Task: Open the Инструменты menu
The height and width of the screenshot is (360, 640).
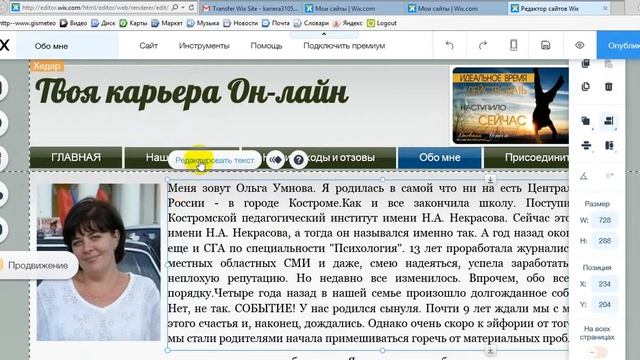Action: pos(204,46)
